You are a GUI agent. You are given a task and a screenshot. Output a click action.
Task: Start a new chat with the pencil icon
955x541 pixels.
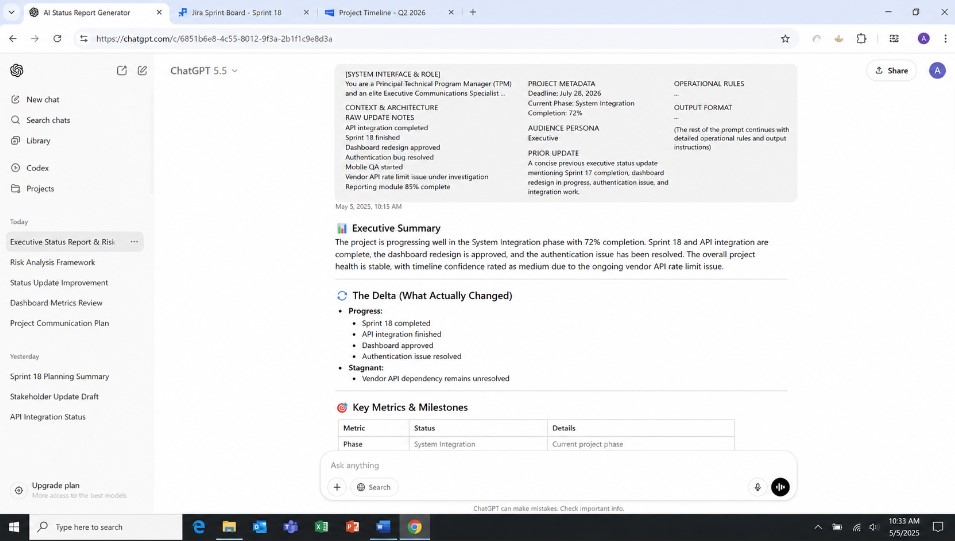click(143, 71)
